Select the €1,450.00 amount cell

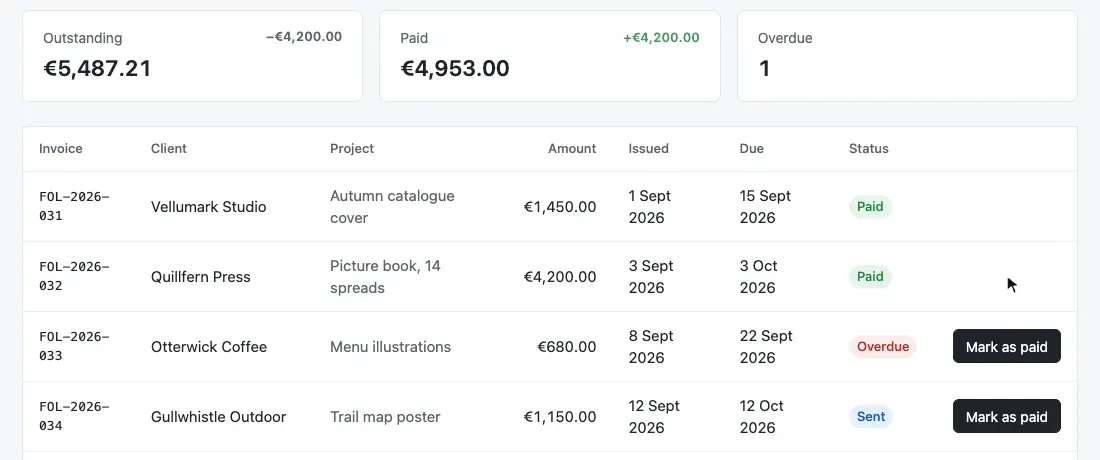(560, 207)
